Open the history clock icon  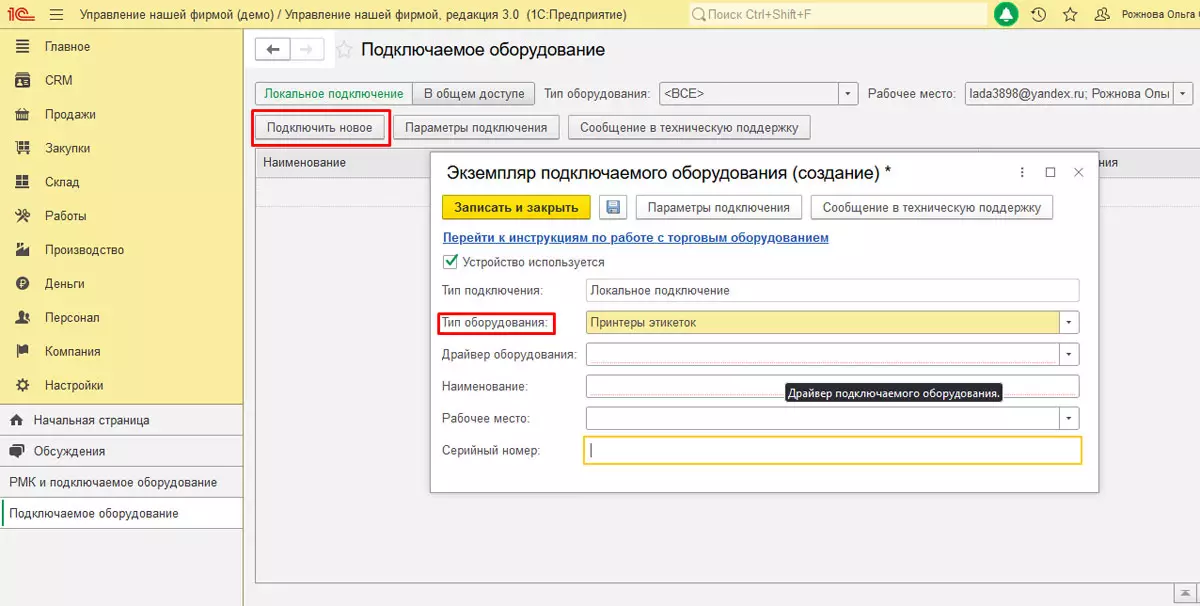[1038, 15]
